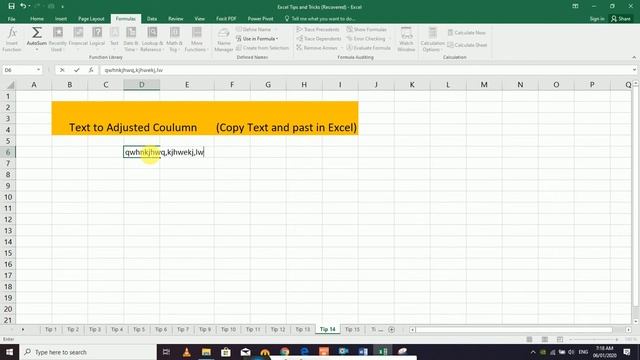Open the Tip 13 sheet tab
The width and height of the screenshot is (640, 360).
(303, 329)
